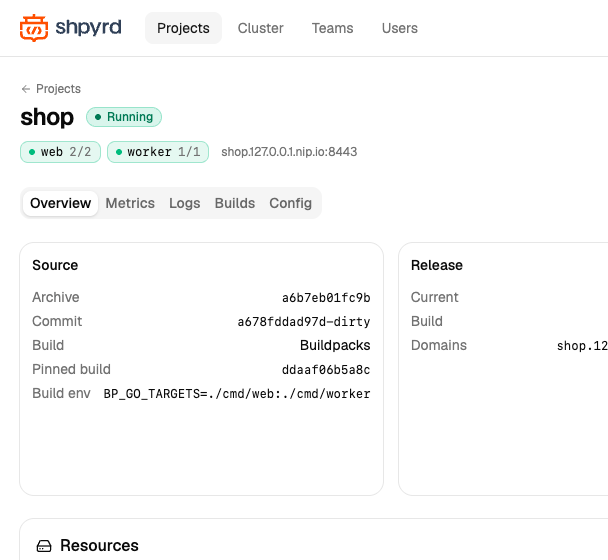Click the archive hash a6b7eb01fc9b
Screen dimensions: 608x560
click(x=326, y=297)
